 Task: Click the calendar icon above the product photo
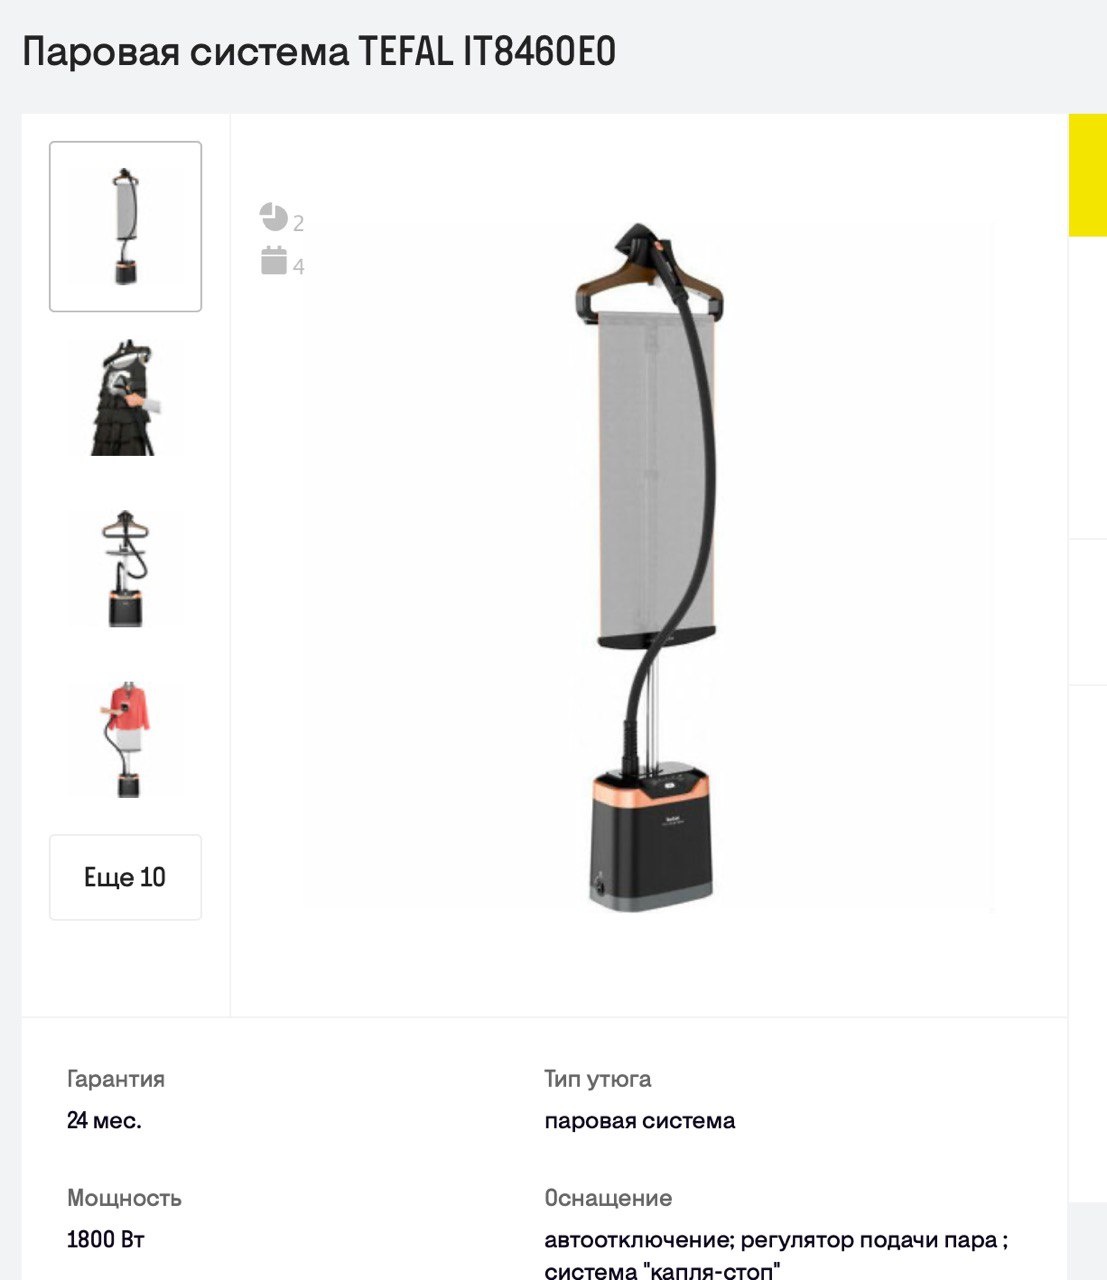[274, 261]
